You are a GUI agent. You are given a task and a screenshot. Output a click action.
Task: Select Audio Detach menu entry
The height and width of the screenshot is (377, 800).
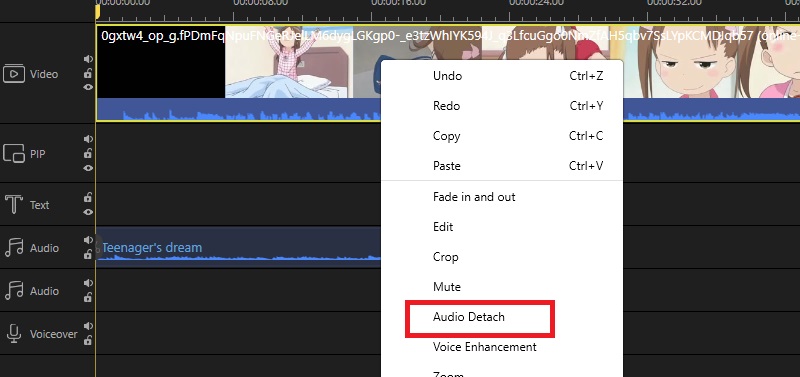[x=502, y=317]
